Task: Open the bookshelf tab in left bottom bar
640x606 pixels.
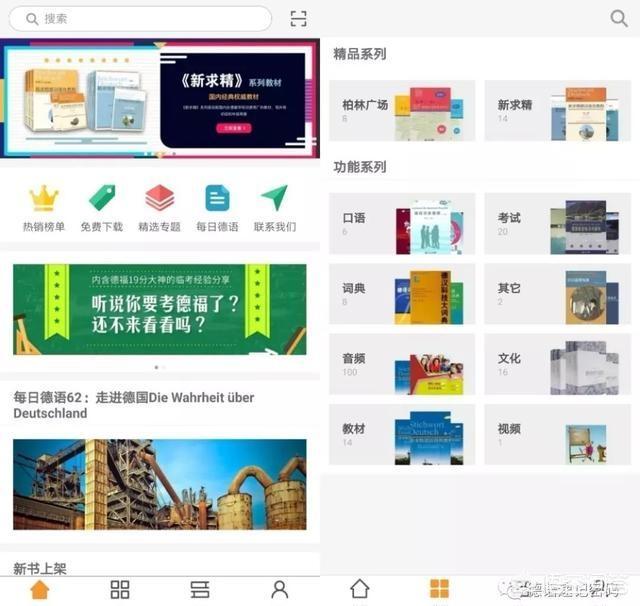Action: tap(200, 589)
